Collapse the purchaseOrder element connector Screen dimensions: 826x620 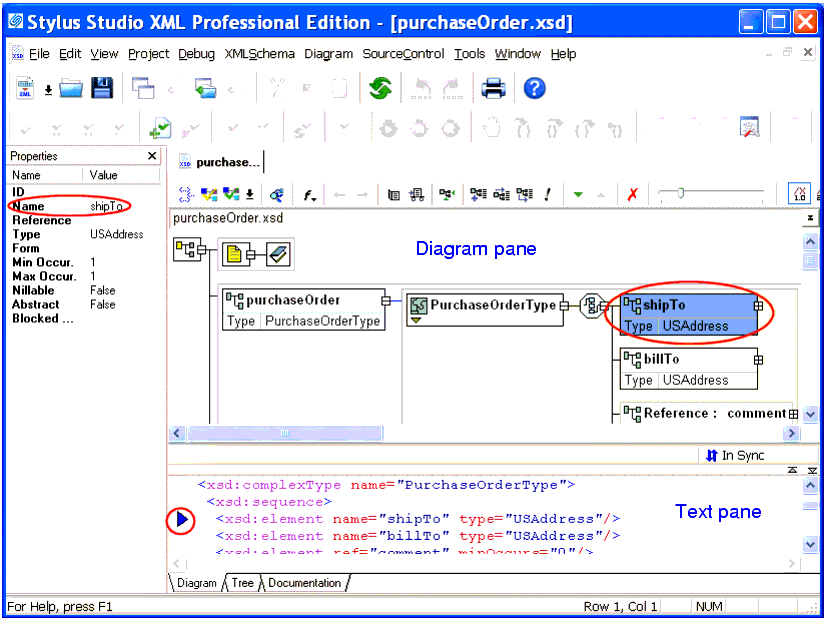[386, 300]
